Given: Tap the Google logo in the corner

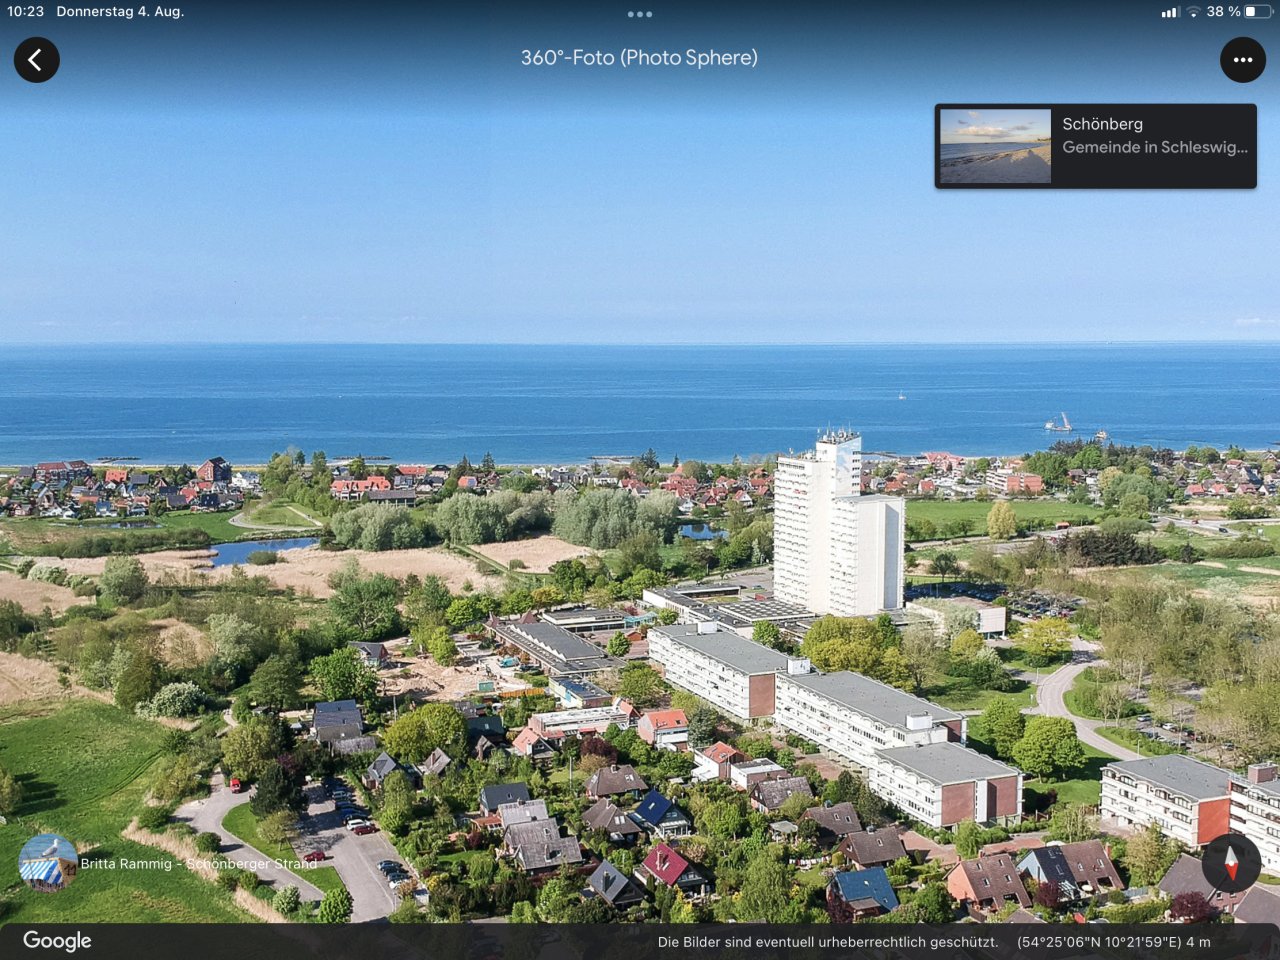Looking at the screenshot, I should [x=57, y=940].
